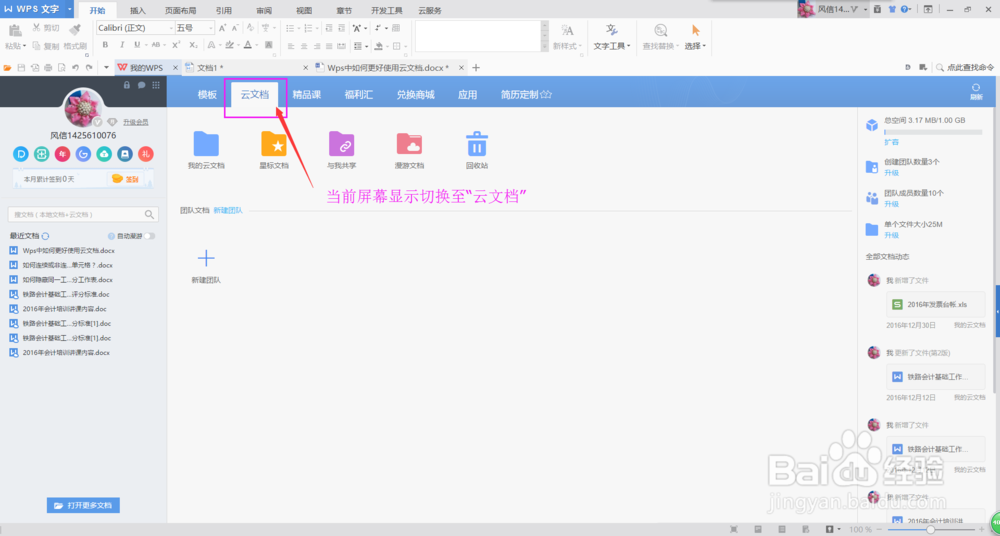1000x536 pixels.
Task: Click the print icon in quick toolbar
Action: tap(48, 68)
